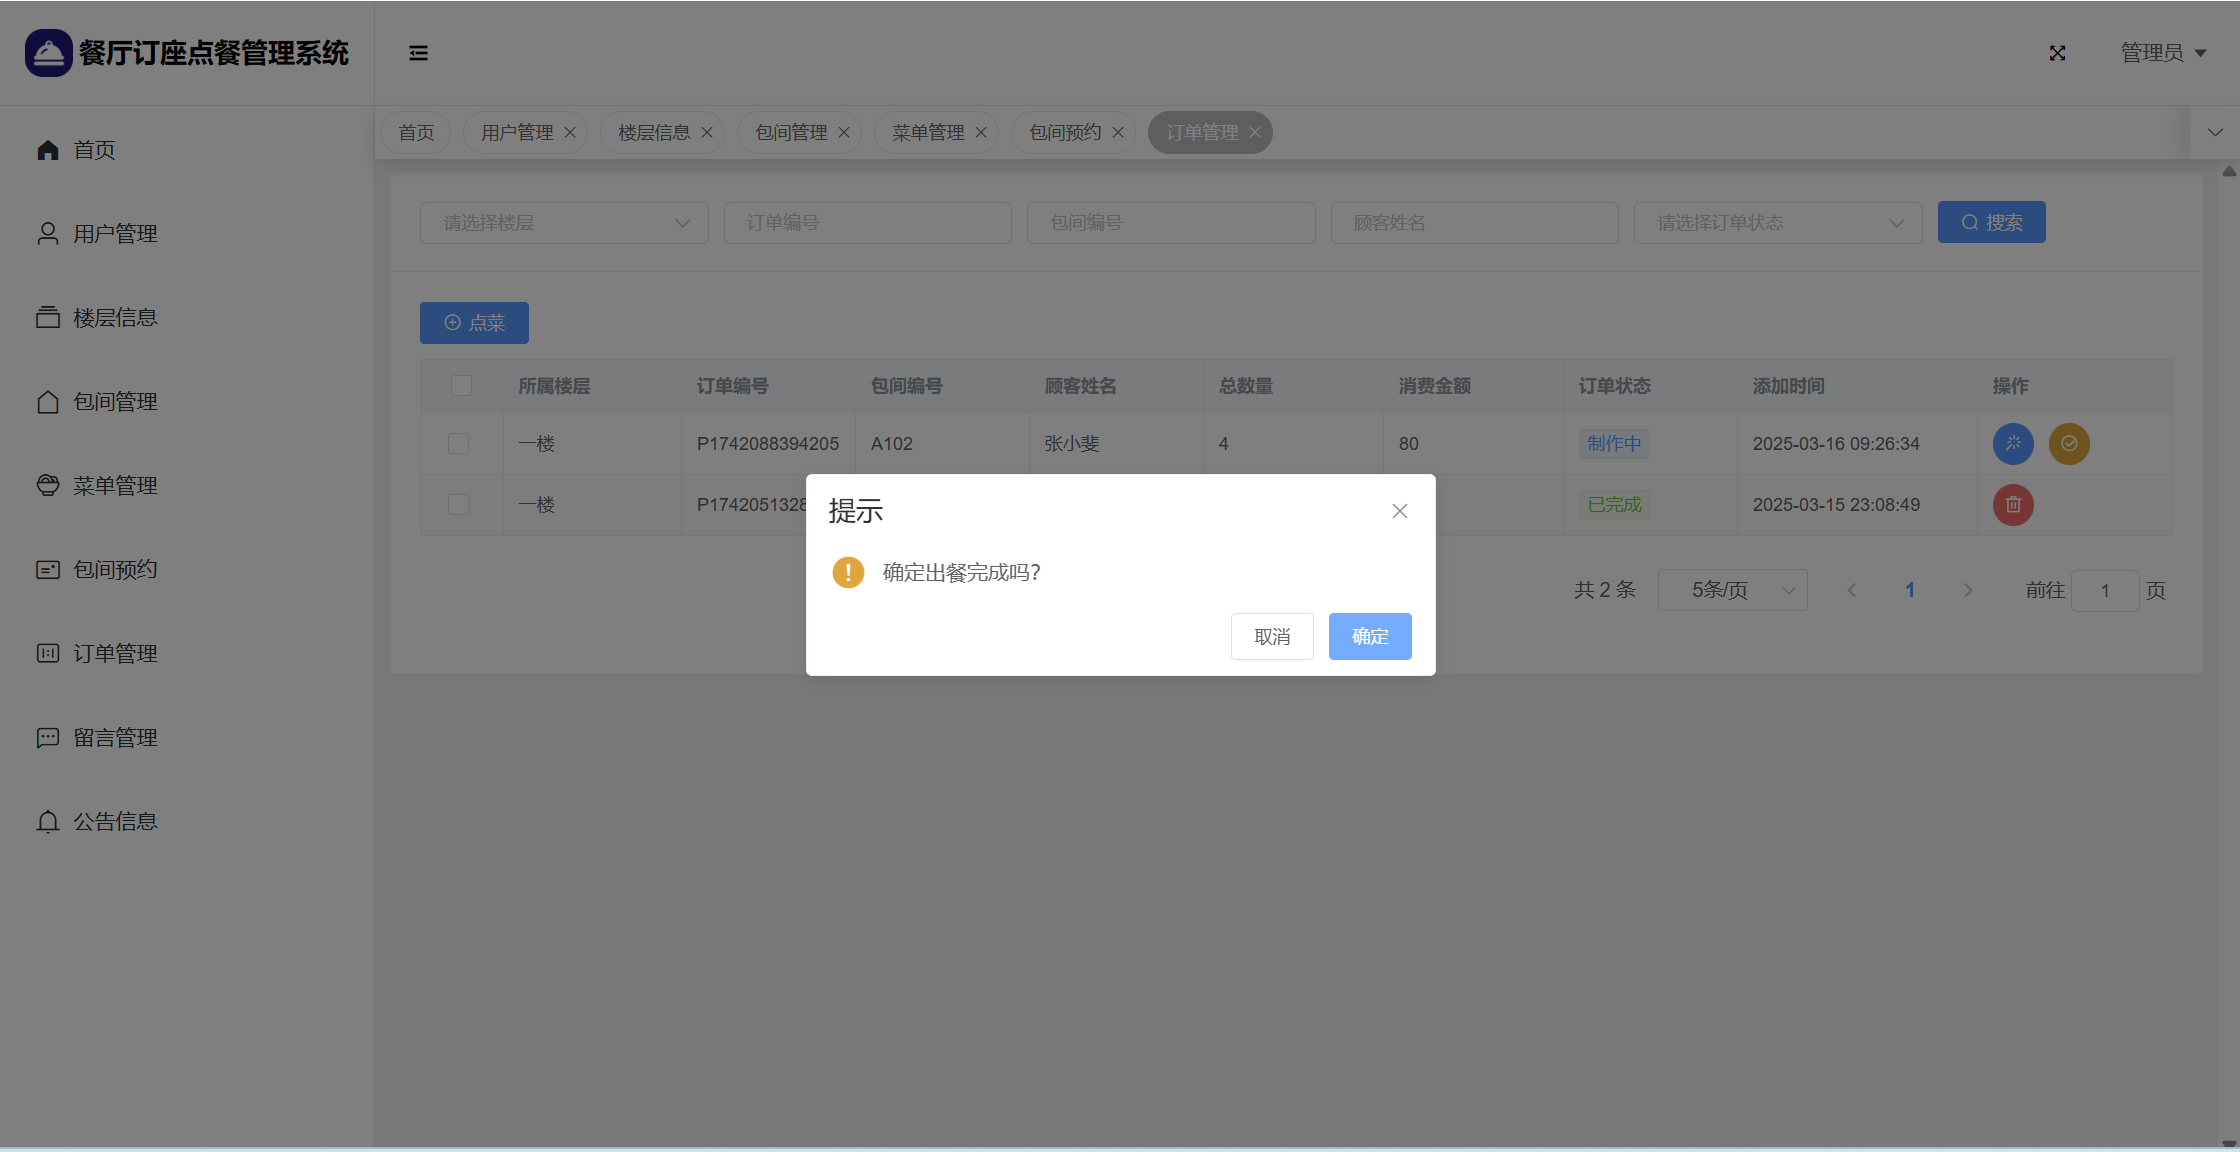
Task: Click the 顾客姓名 search input field
Action: [x=1474, y=223]
